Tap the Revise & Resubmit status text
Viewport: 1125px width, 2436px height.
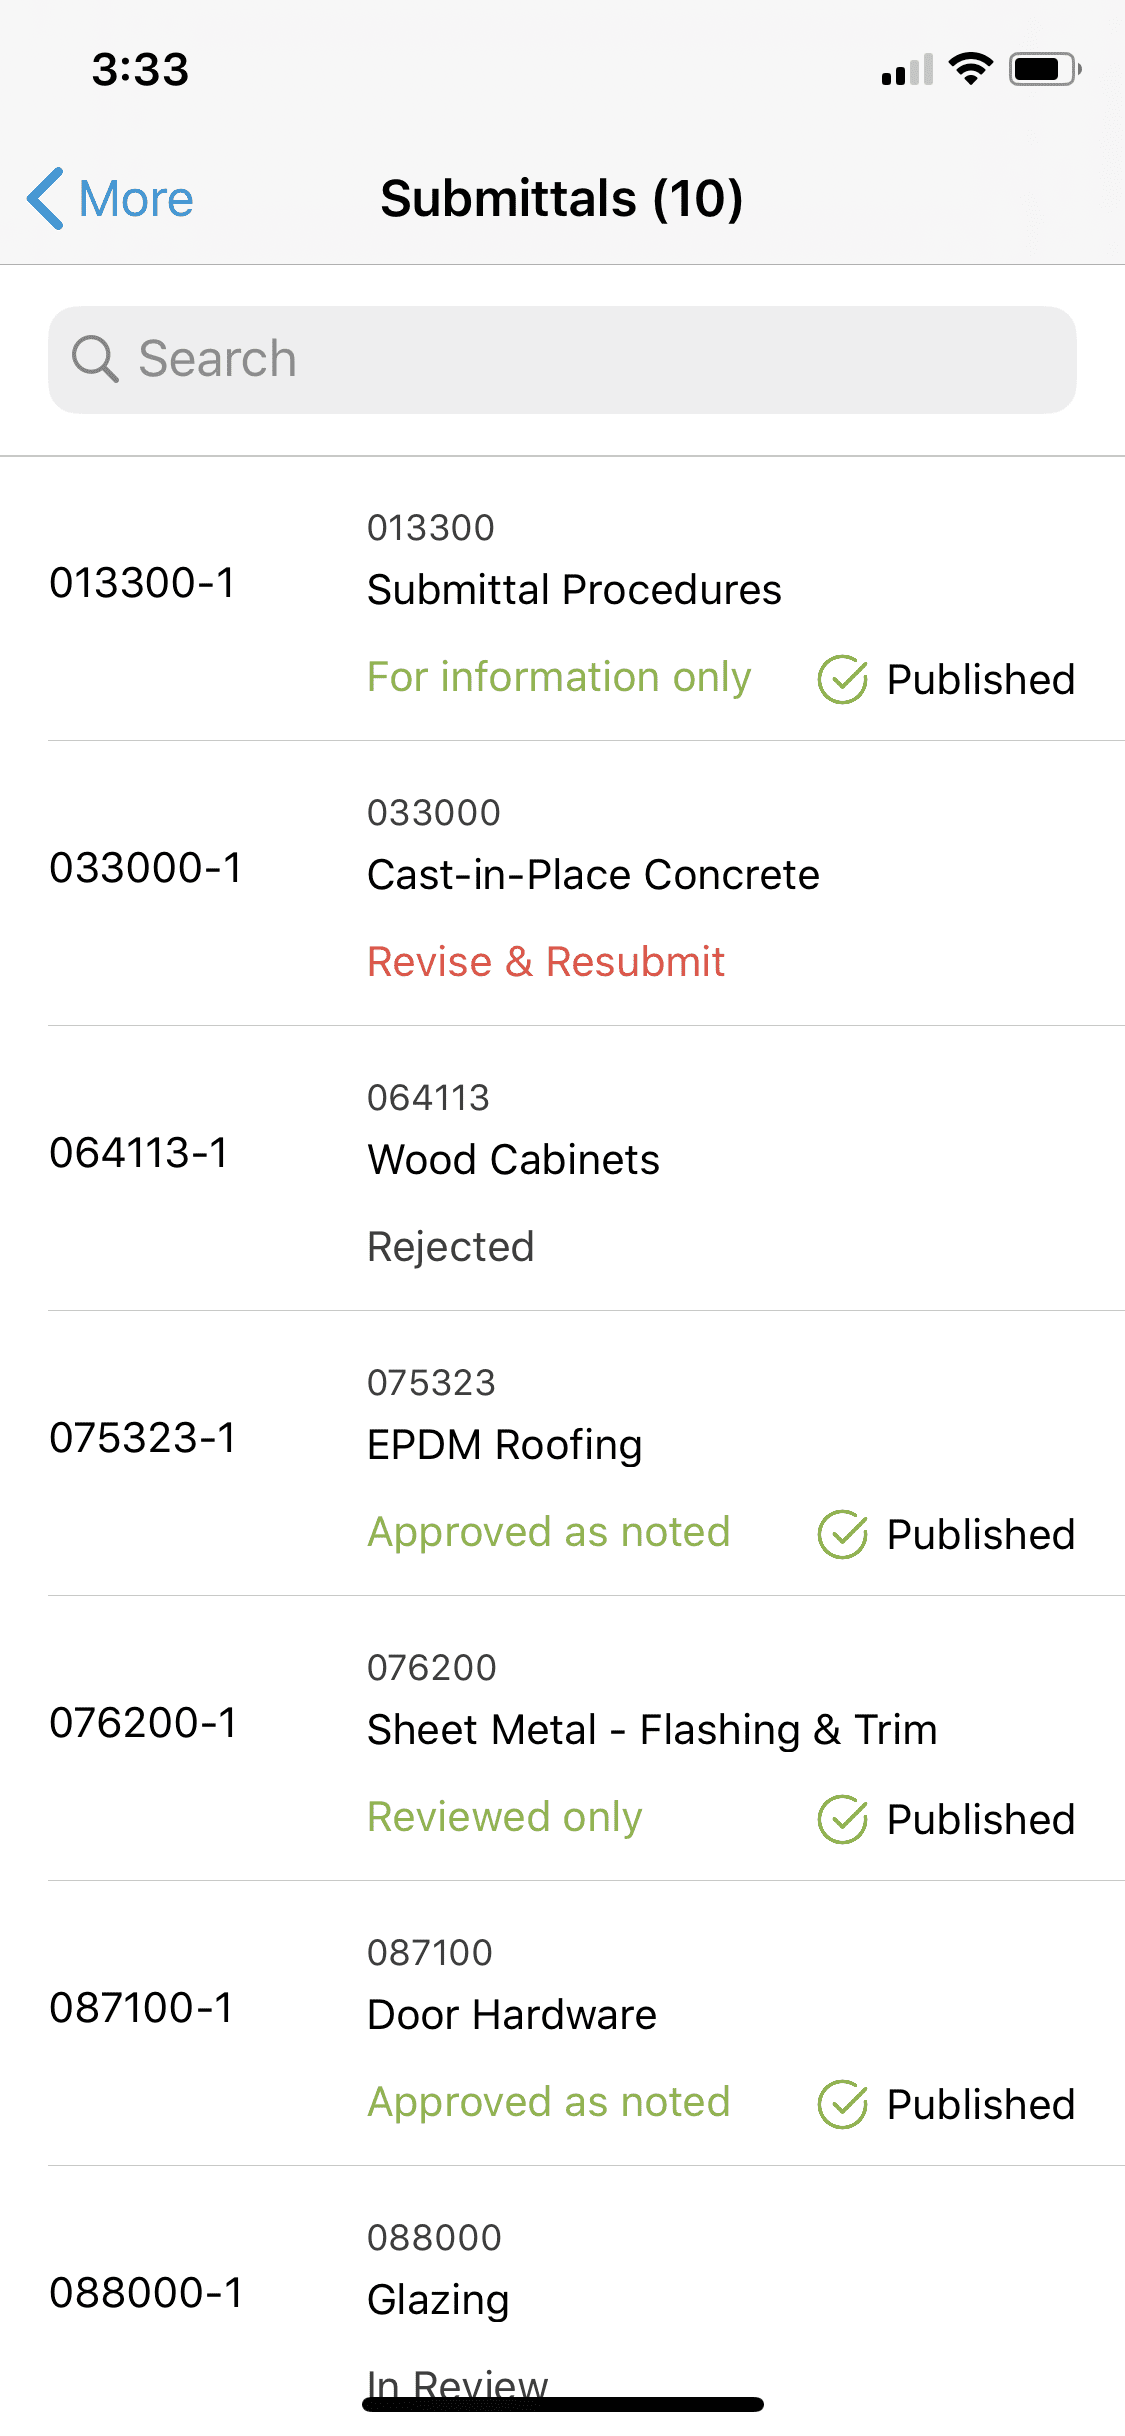(546, 962)
